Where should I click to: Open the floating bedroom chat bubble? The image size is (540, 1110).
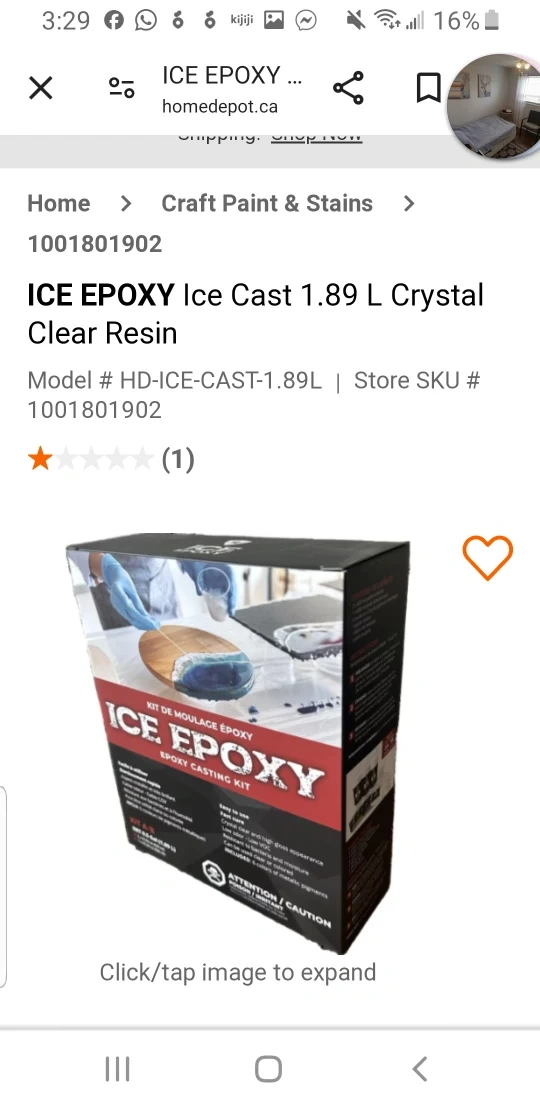[x=495, y=106]
